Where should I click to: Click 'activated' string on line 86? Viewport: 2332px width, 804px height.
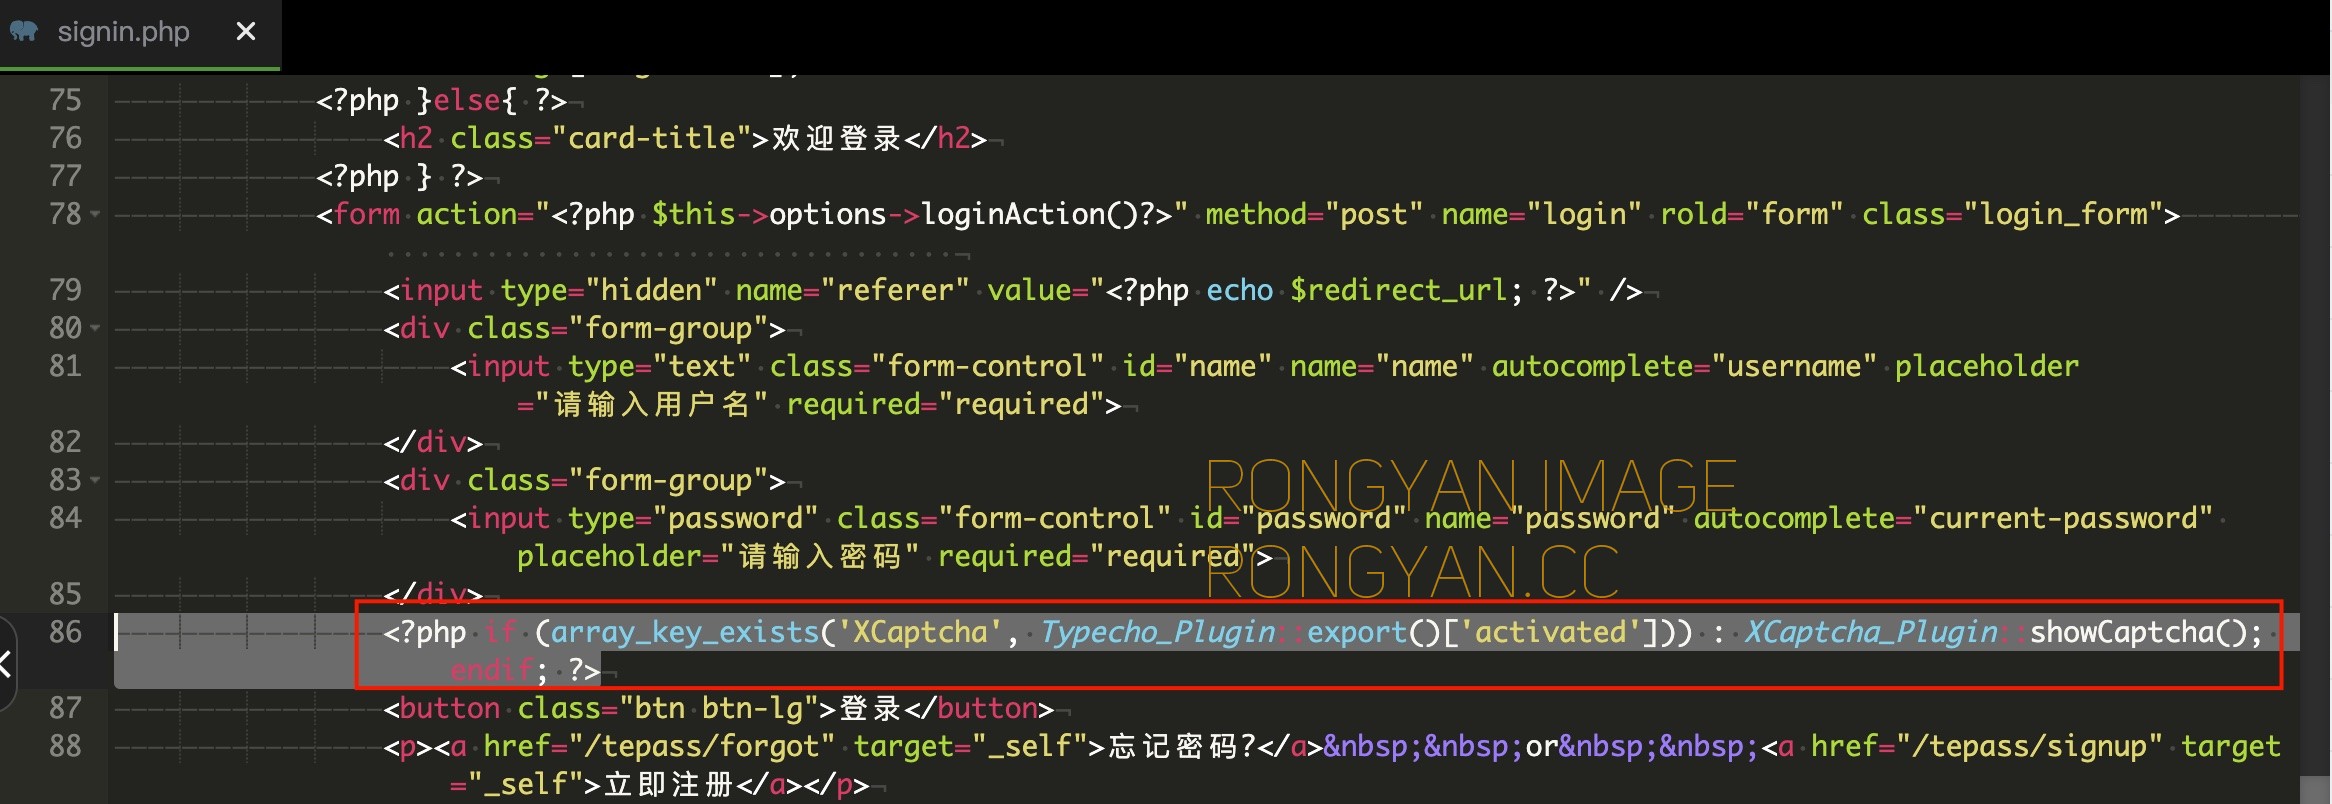click(1551, 632)
